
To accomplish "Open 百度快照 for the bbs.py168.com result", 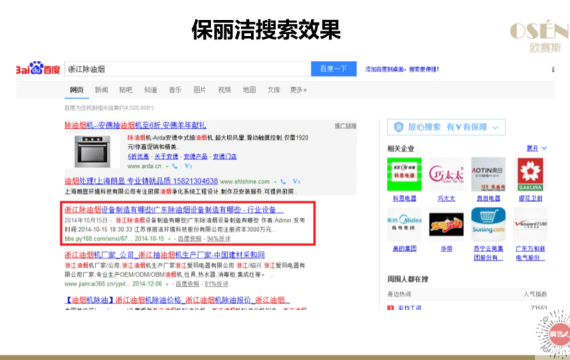I will click(189, 239).
